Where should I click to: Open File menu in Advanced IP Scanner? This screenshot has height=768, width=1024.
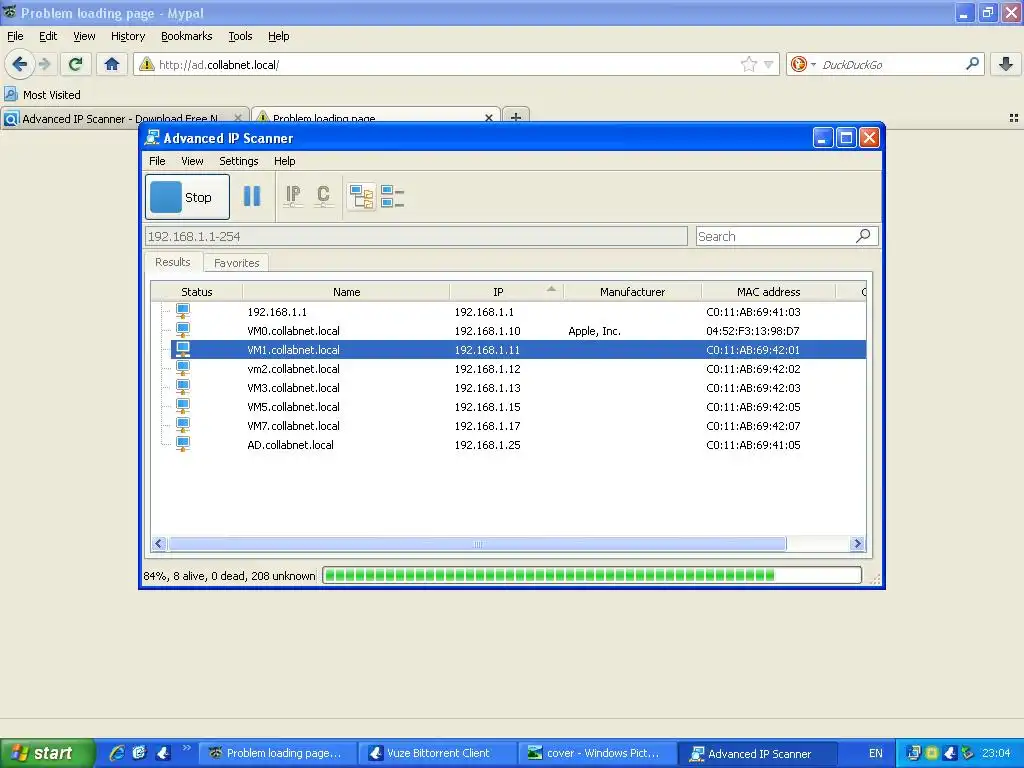point(157,161)
